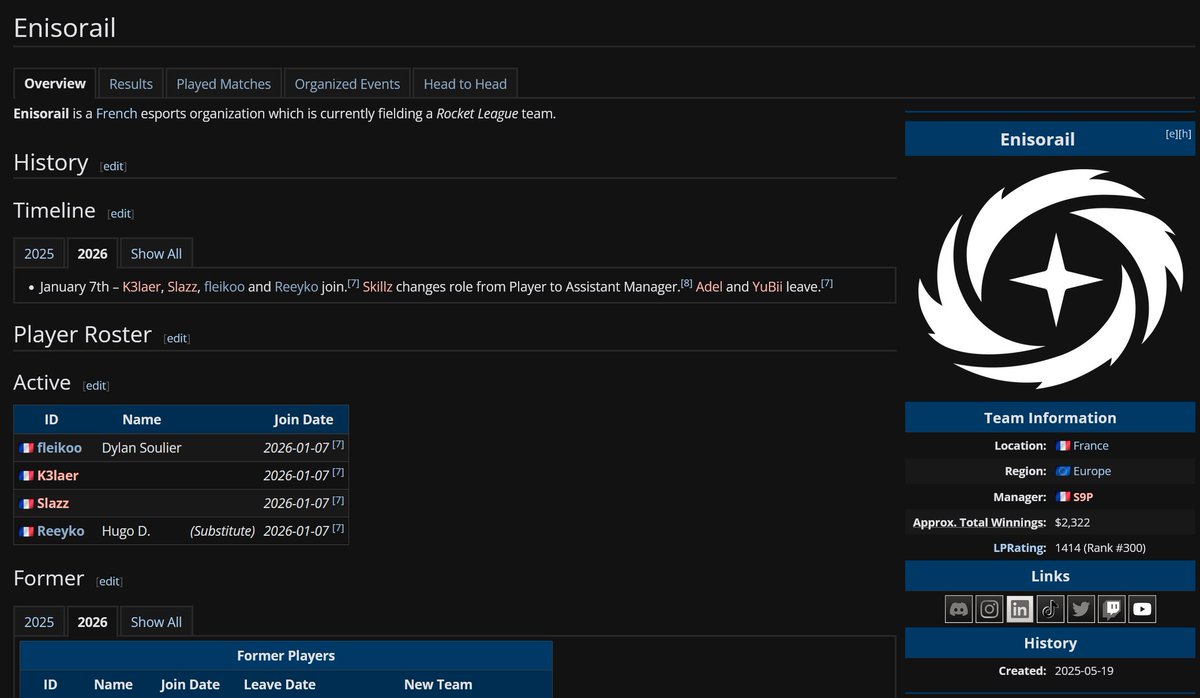Open reference [7] beside Reeyko's join date
Screen dimensions: 1200x698
pyautogui.click(x=338, y=528)
